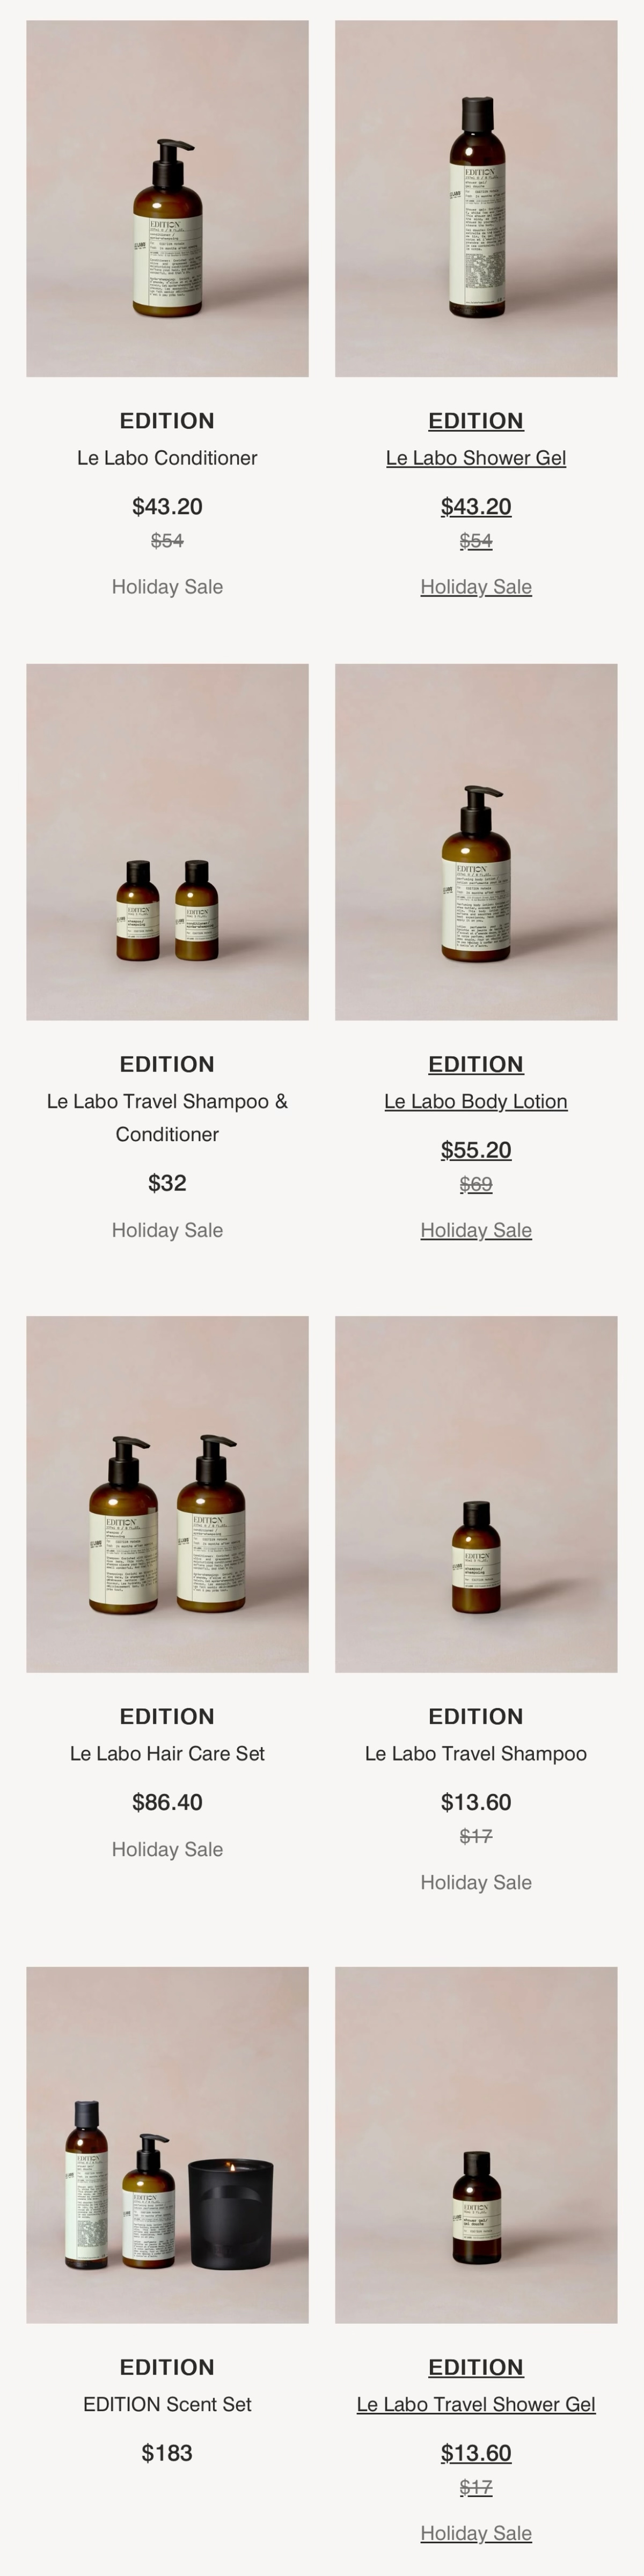This screenshot has width=644, height=2576.
Task: Click Holiday Sale label under Shower Gel
Action: click(476, 587)
